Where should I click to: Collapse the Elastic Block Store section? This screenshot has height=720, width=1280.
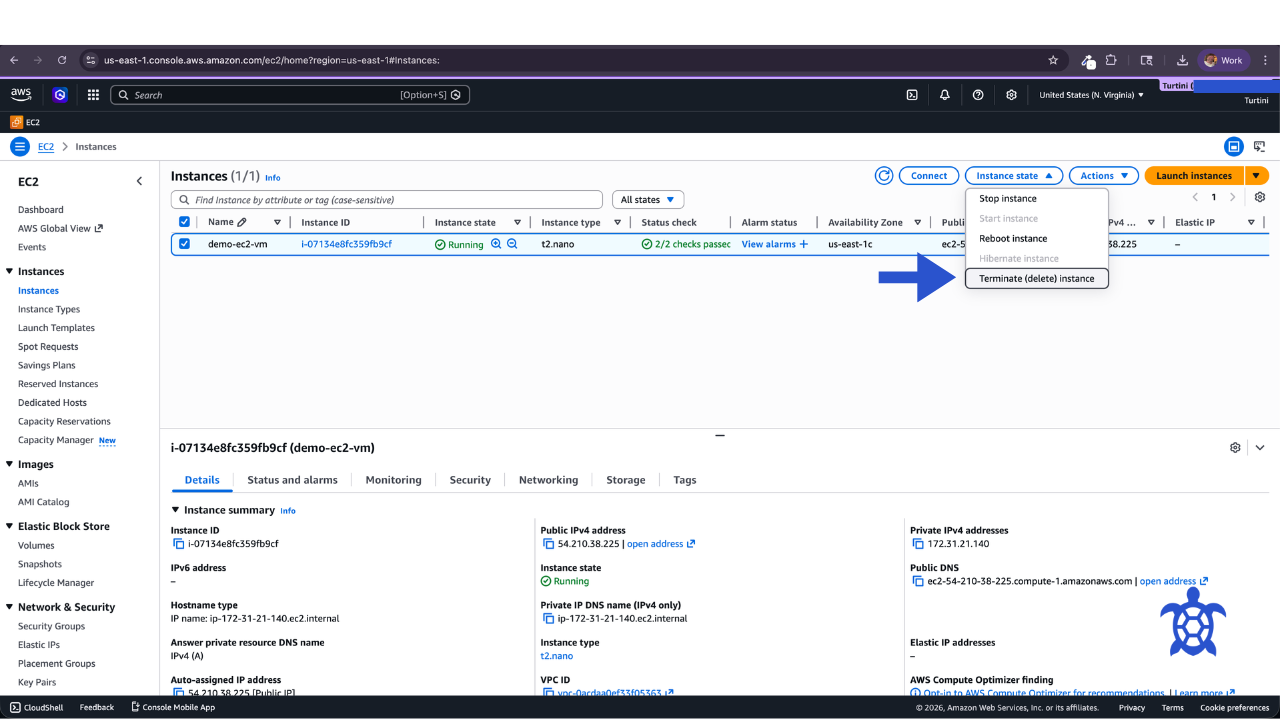tap(10, 526)
